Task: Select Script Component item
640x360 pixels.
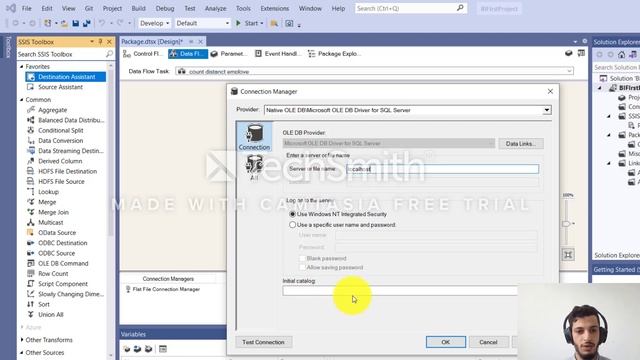Action: coord(63,284)
